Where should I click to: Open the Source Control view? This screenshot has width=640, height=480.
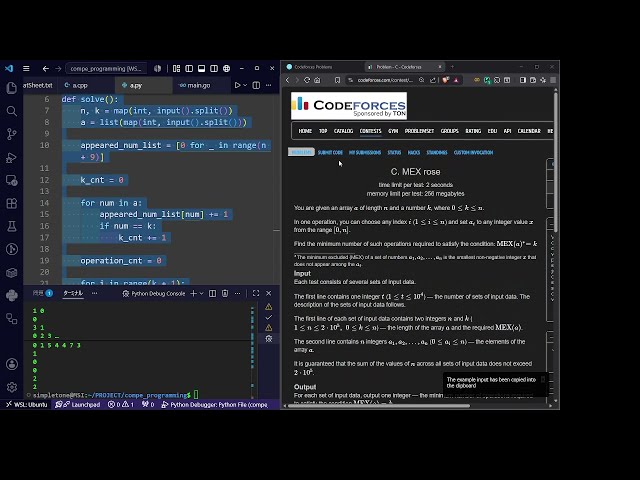[x=11, y=134]
